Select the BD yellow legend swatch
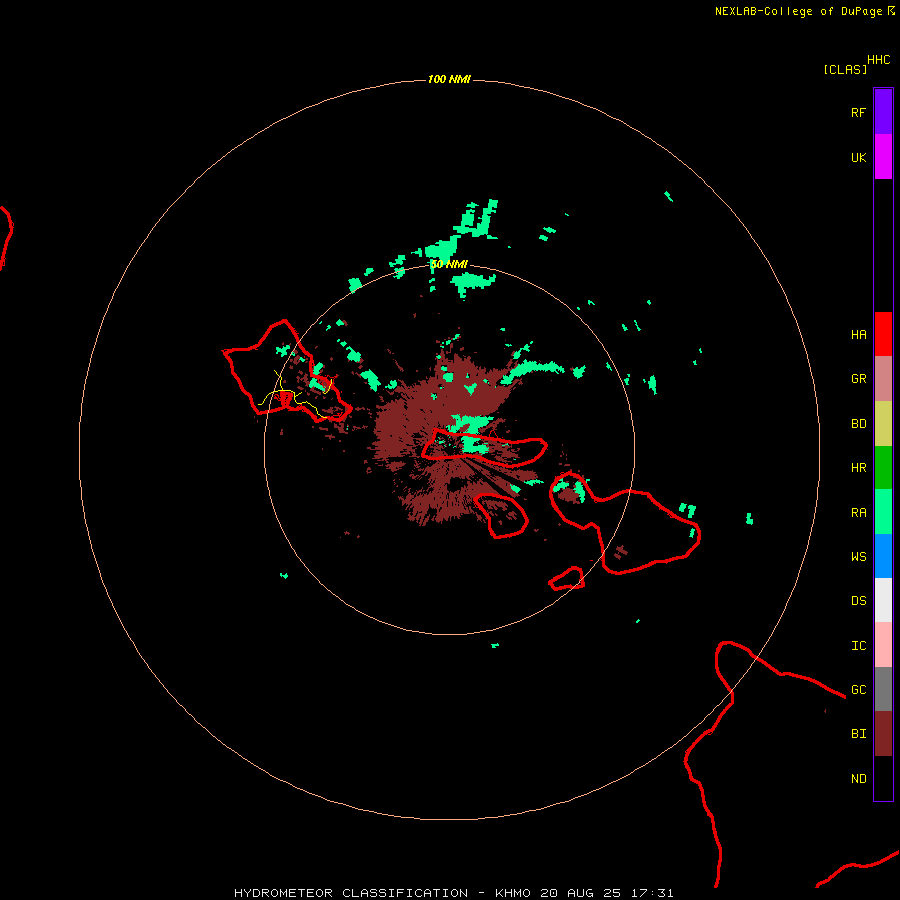The height and width of the screenshot is (900, 900). pyautogui.click(x=883, y=424)
